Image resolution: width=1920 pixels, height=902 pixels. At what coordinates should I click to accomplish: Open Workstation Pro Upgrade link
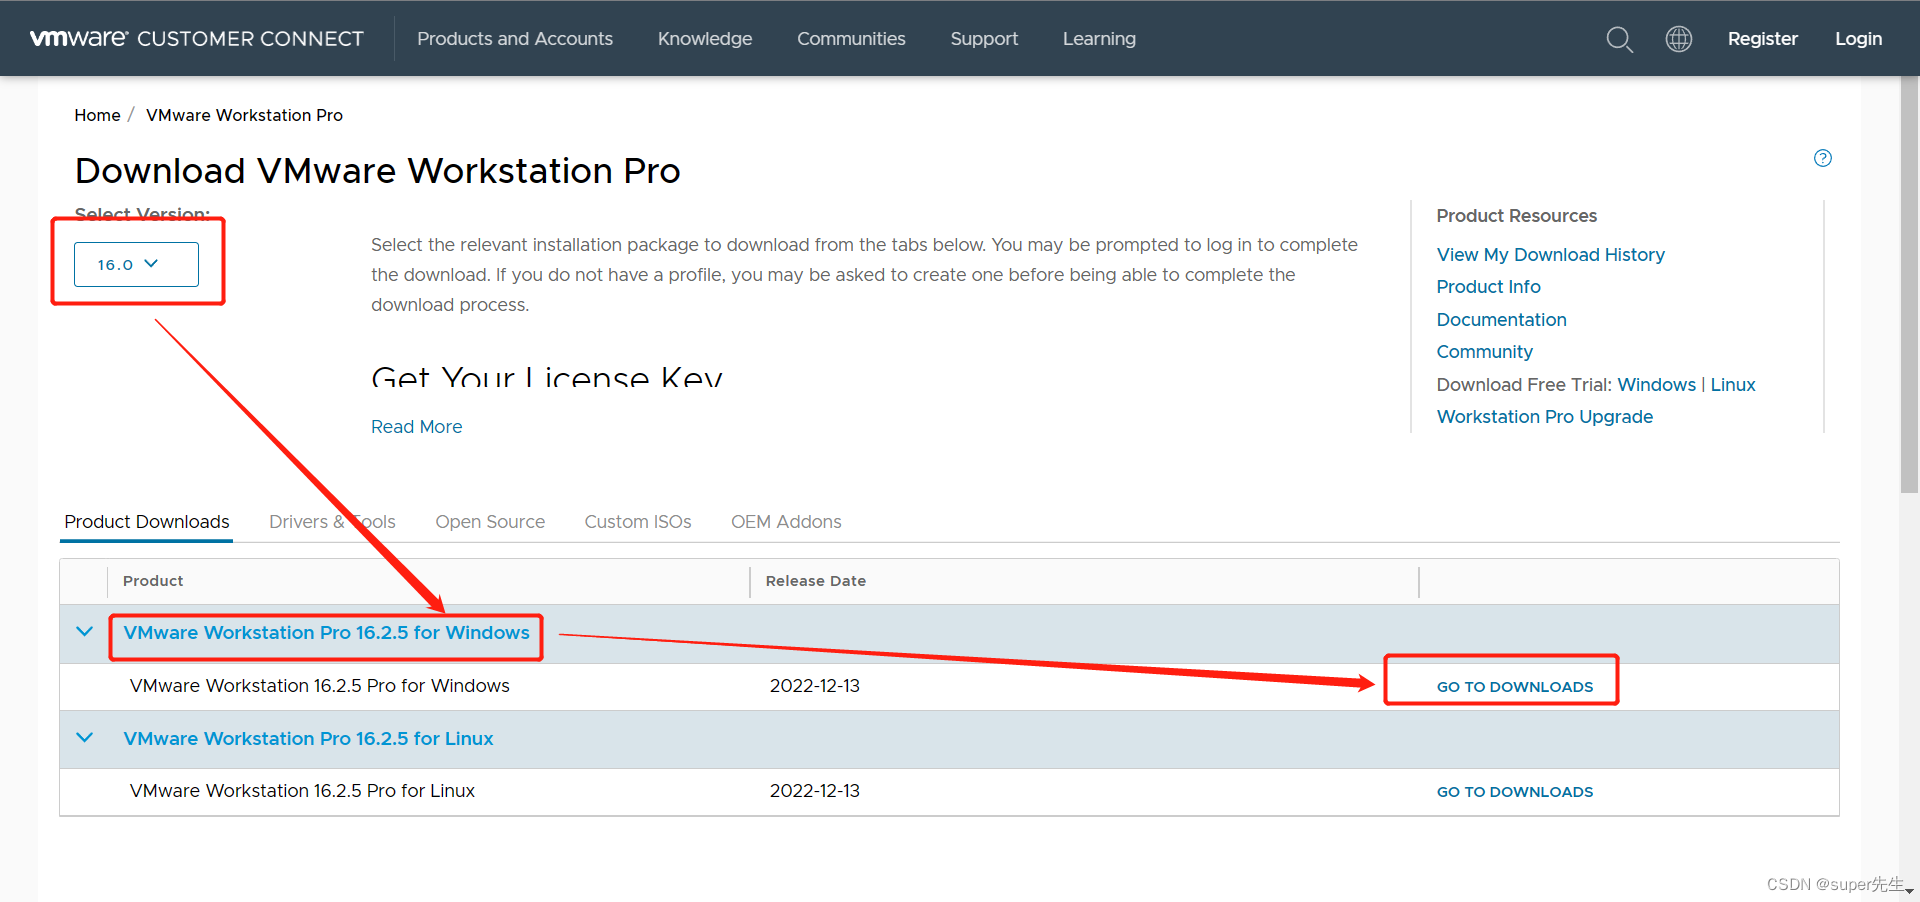click(1544, 417)
